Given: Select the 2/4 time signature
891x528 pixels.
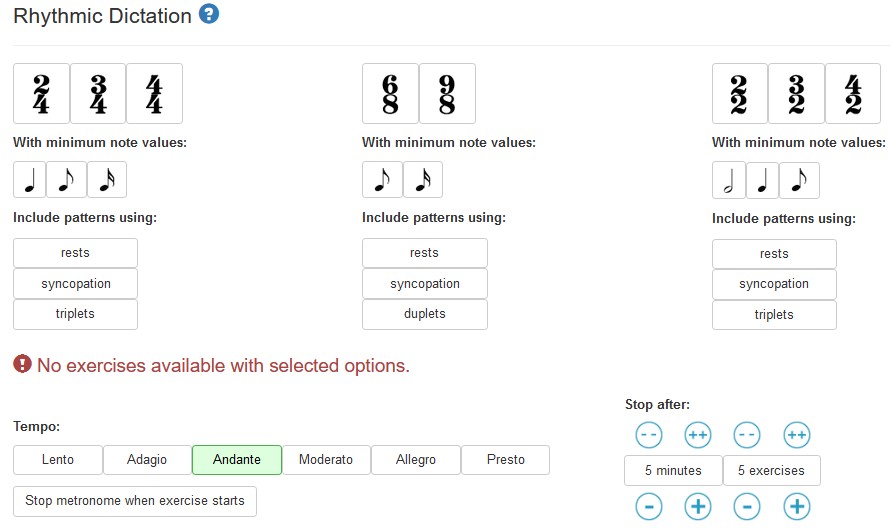Looking at the screenshot, I should click(x=41, y=93).
